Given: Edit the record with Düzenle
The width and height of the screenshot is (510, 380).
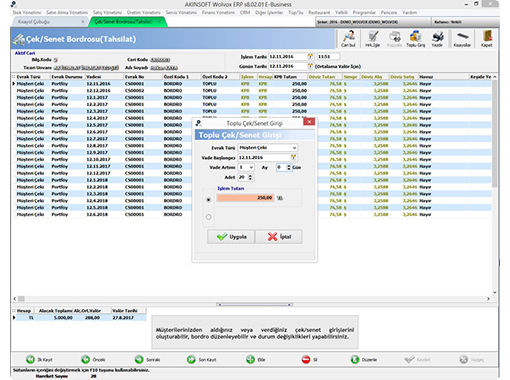Looking at the screenshot, I should [364, 359].
